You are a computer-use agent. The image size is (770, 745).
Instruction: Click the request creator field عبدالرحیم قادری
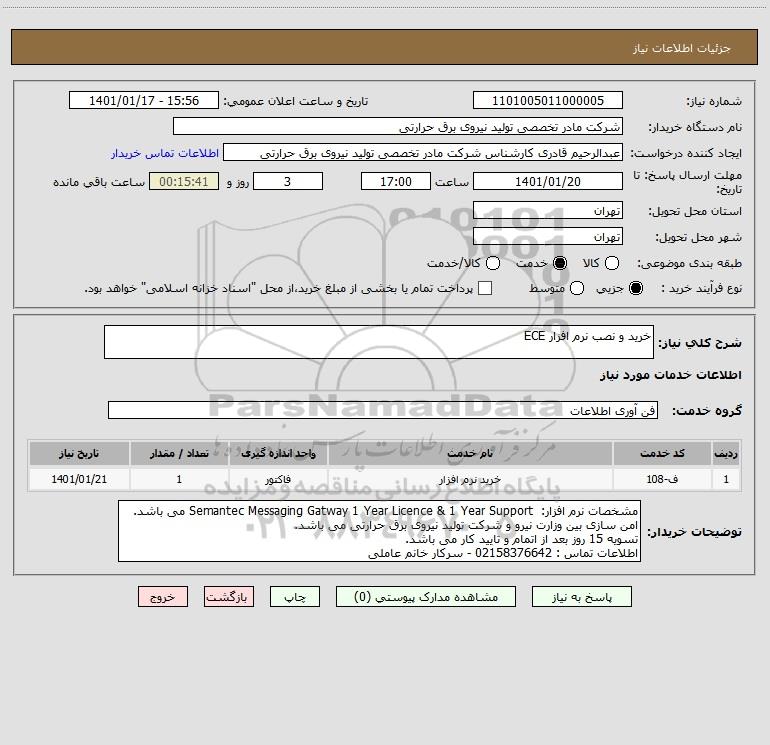[423, 152]
